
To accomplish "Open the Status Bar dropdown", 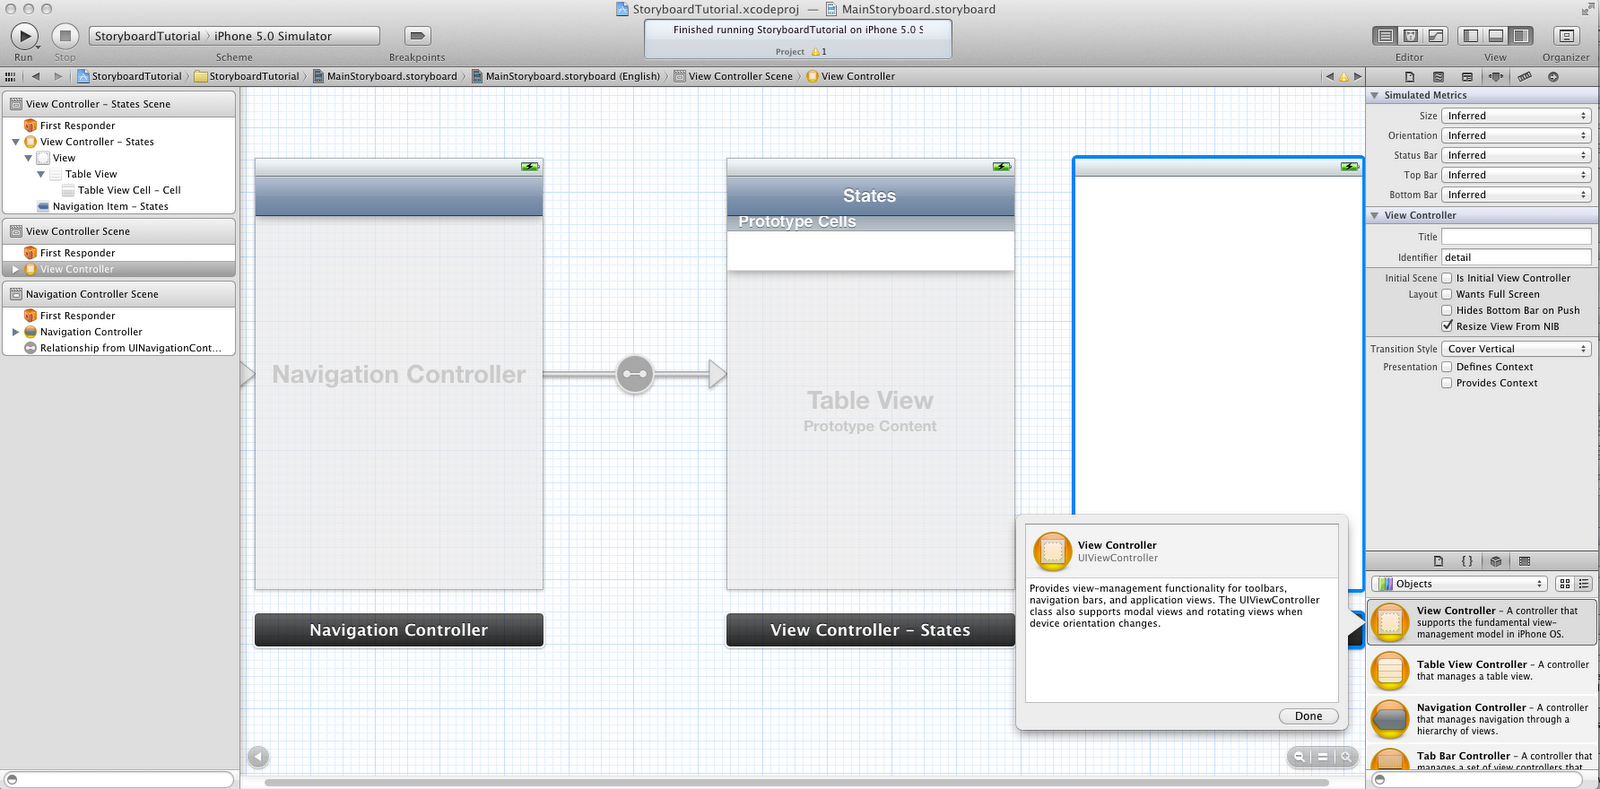I will point(1516,155).
